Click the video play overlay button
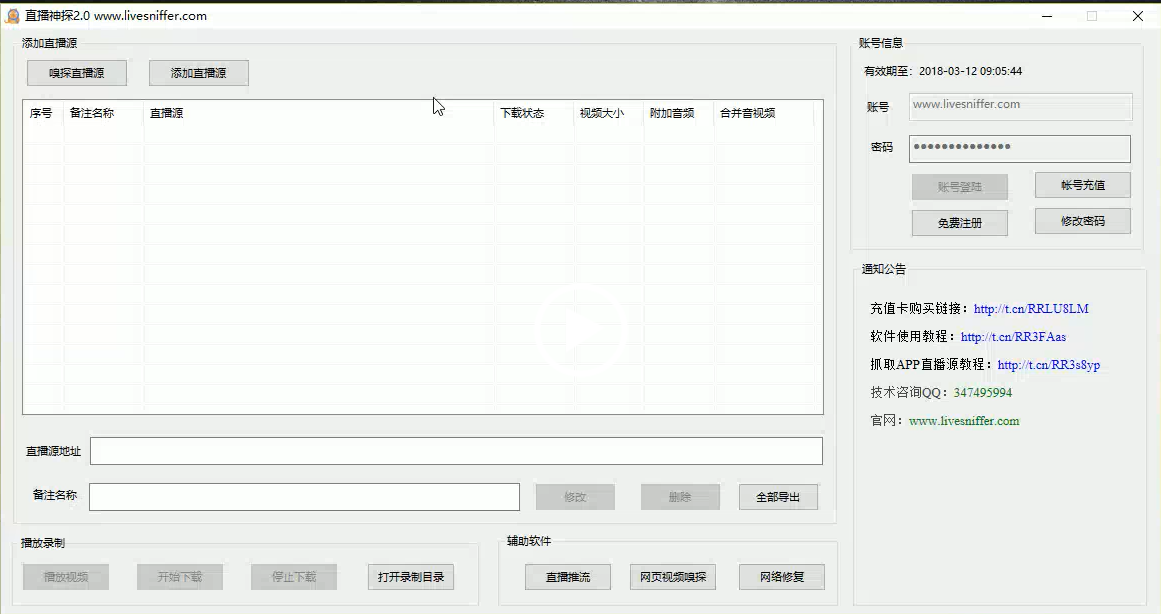This screenshot has height=614, width=1161. [582, 327]
